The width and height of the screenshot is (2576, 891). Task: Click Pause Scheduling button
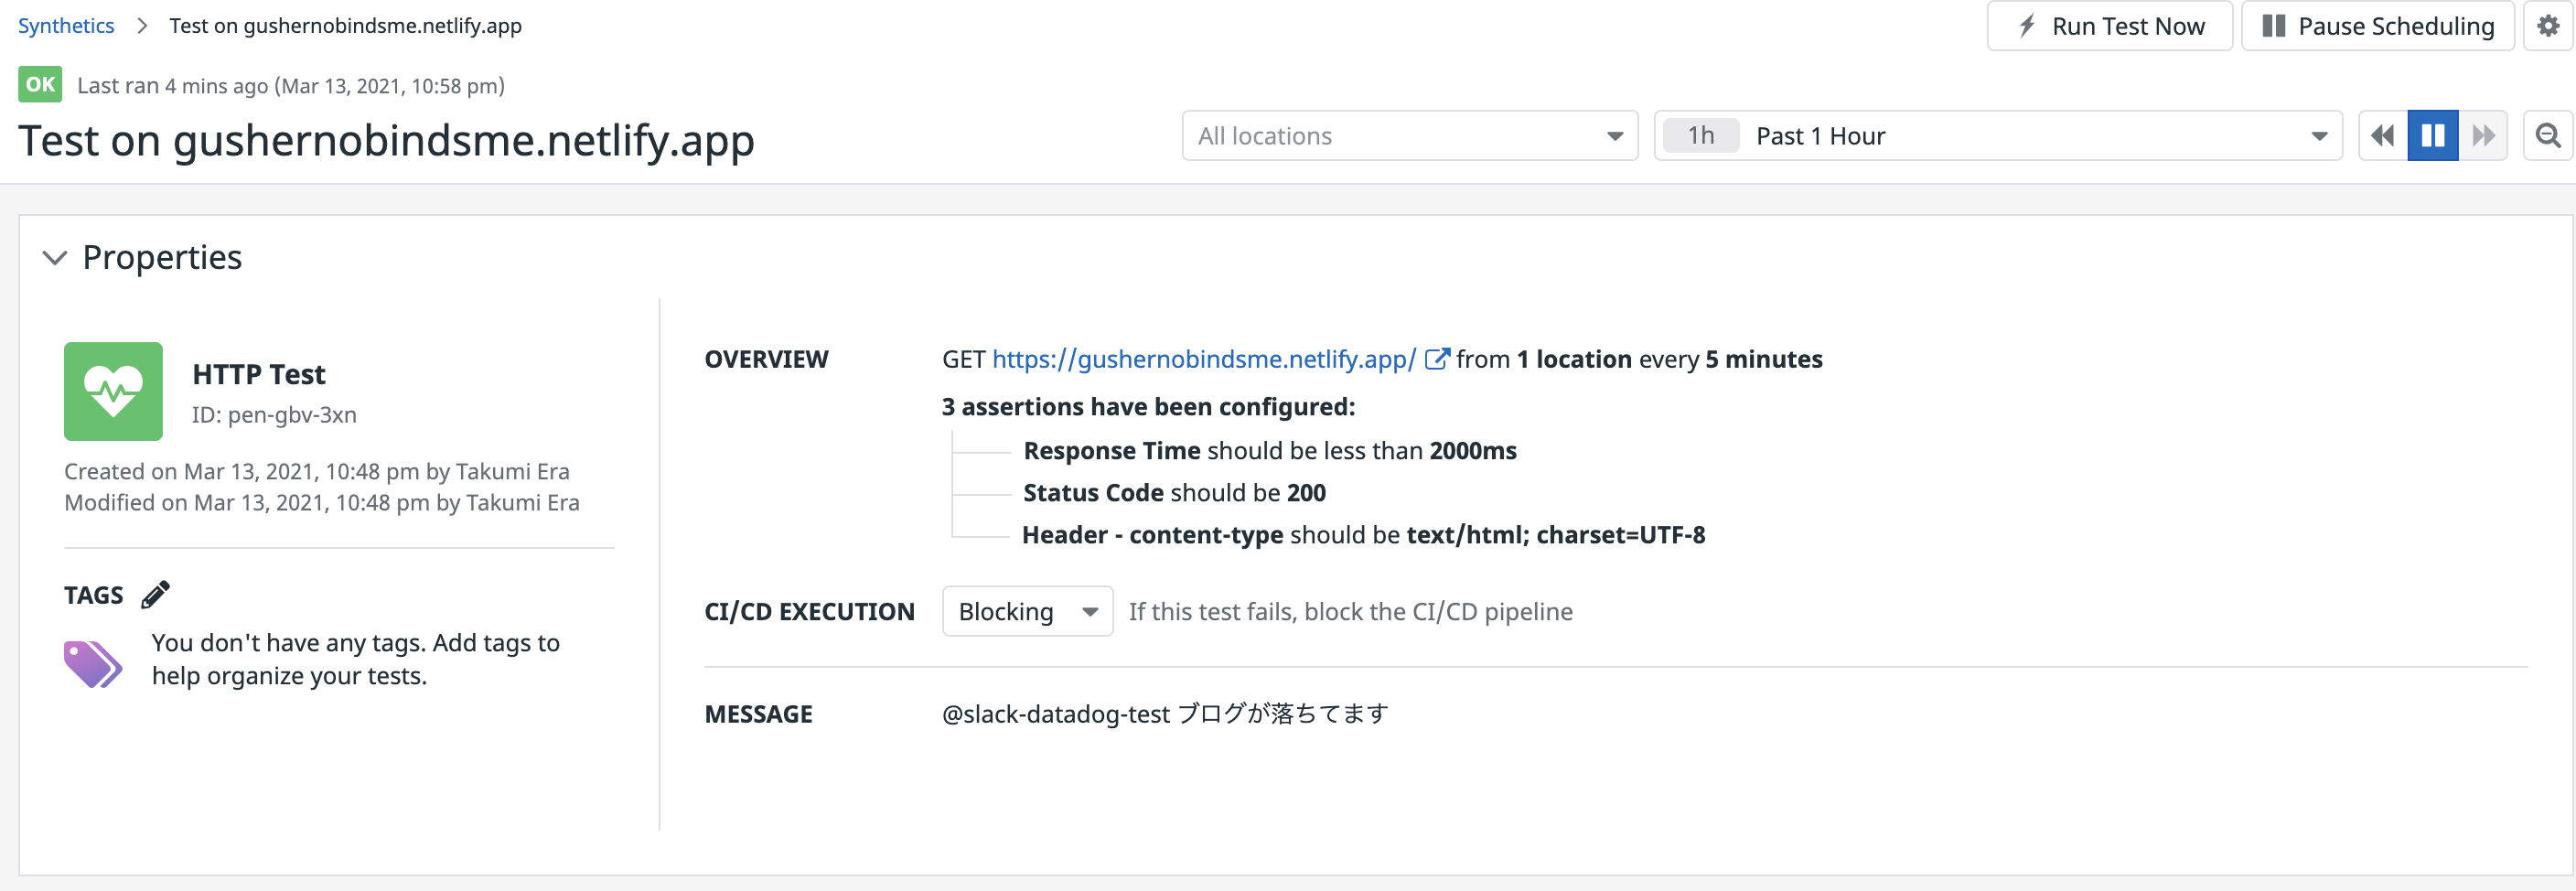(x=2377, y=26)
